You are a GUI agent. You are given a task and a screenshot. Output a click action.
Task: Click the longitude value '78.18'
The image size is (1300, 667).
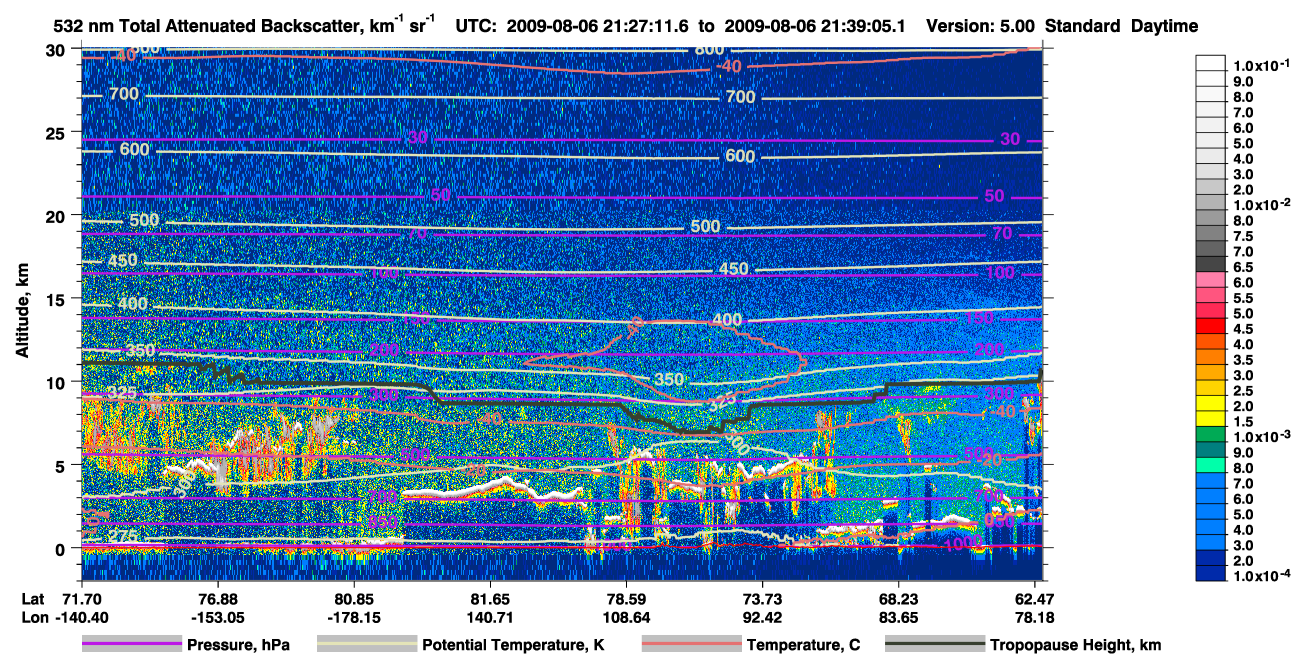1034,617
